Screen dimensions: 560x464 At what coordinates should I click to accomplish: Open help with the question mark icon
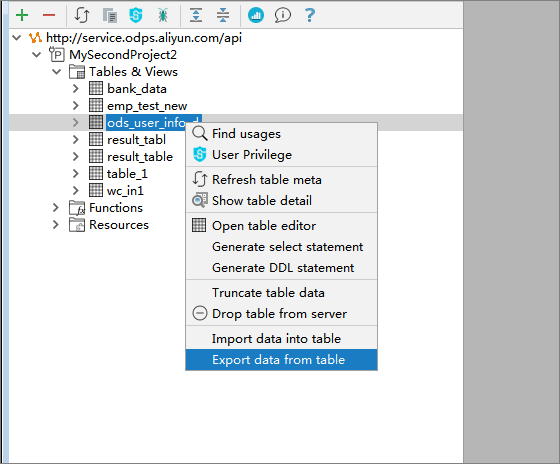(310, 15)
